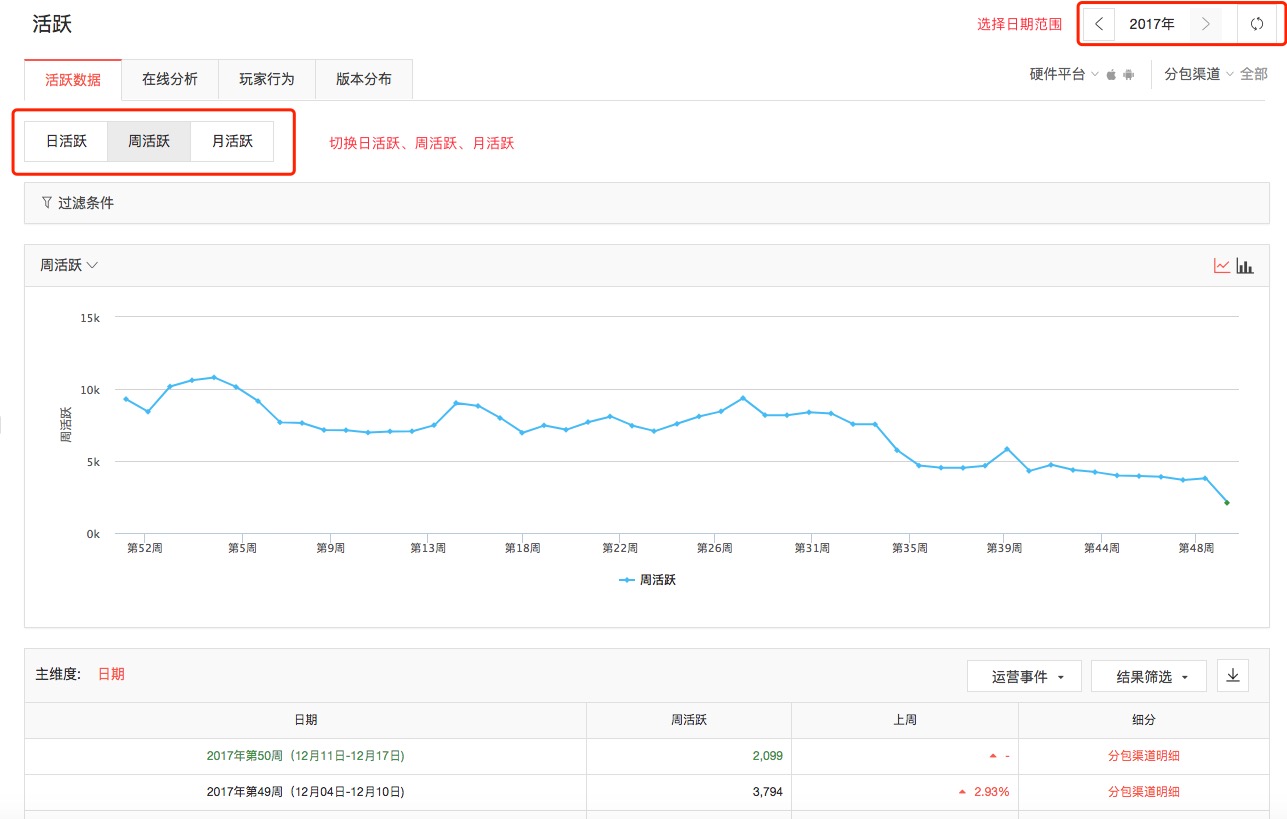Open 分包渠道明细 for week 49 row
1287x819 pixels.
(1143, 791)
